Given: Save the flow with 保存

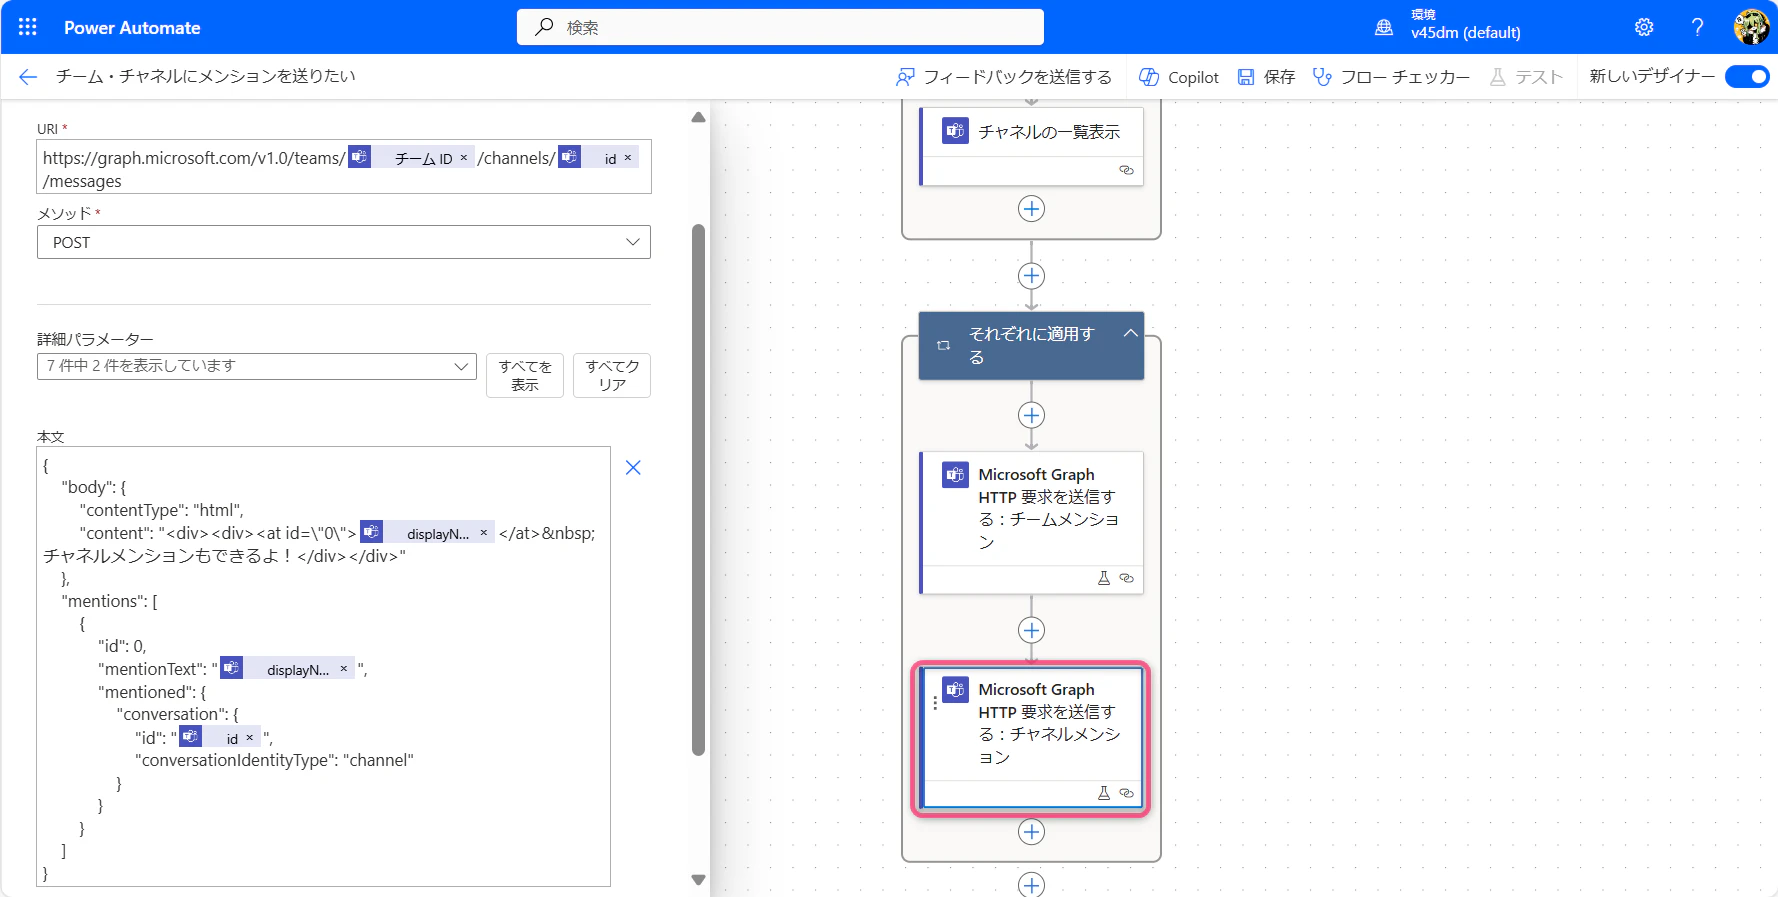Looking at the screenshot, I should pyautogui.click(x=1266, y=77).
